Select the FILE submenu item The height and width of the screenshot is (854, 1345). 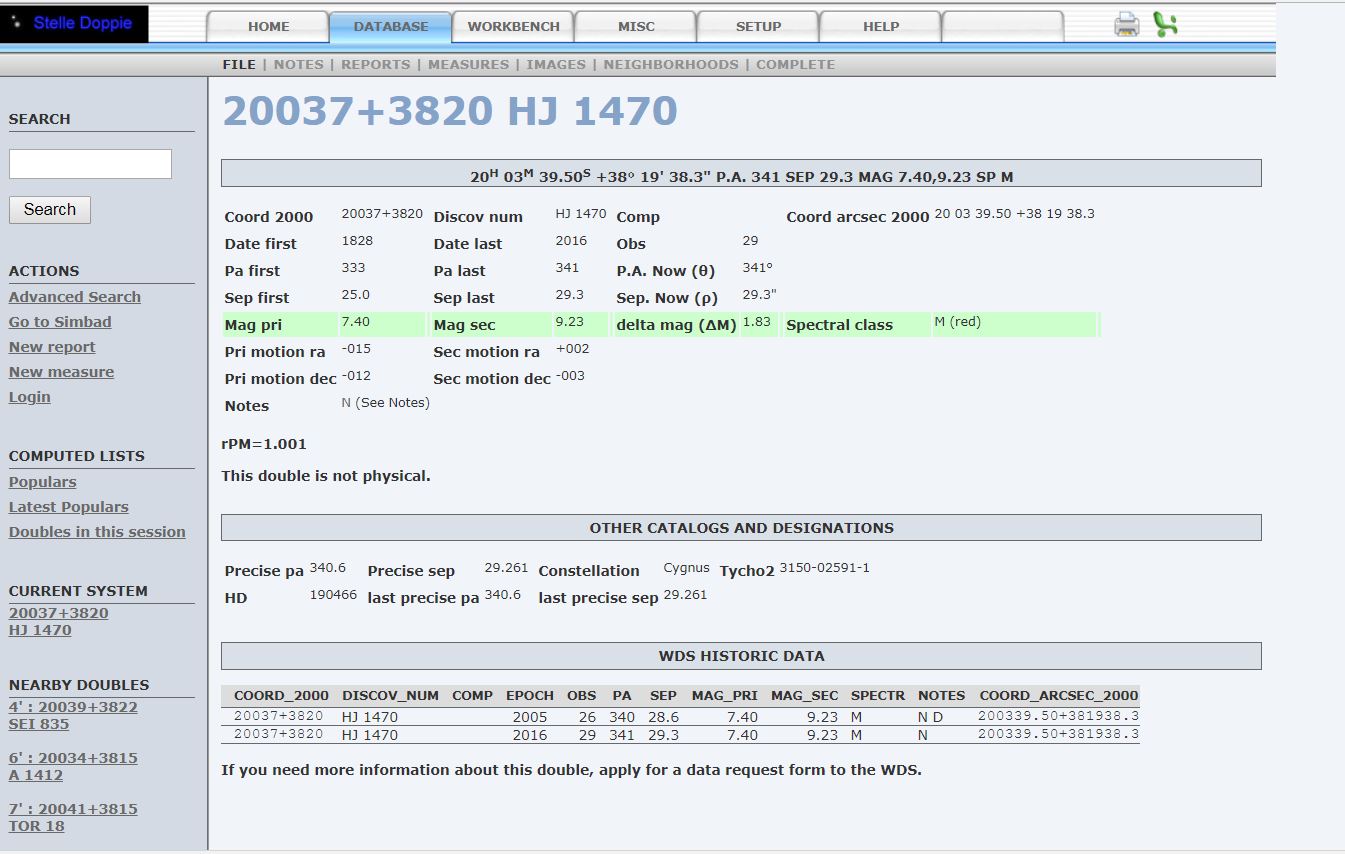[239, 65]
